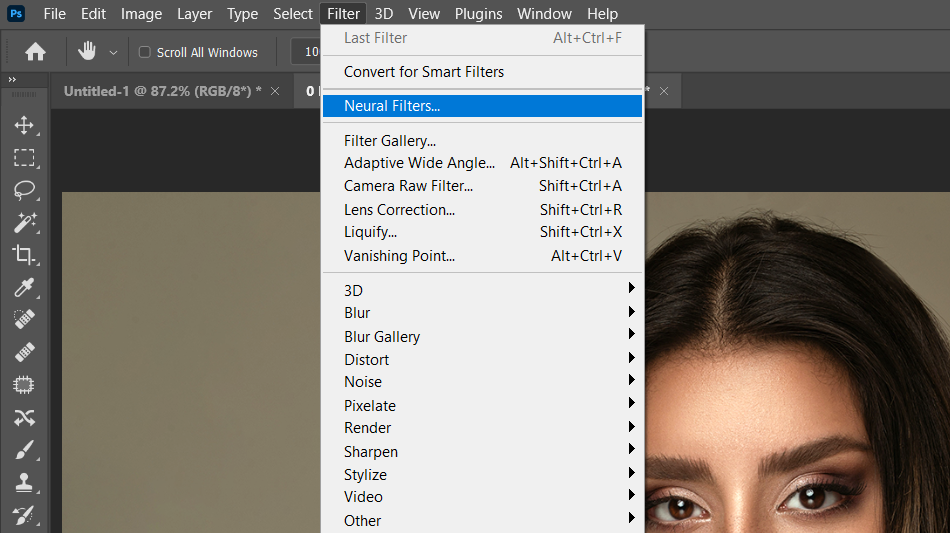Enable Scroll All Windows checkbox

click(x=144, y=52)
